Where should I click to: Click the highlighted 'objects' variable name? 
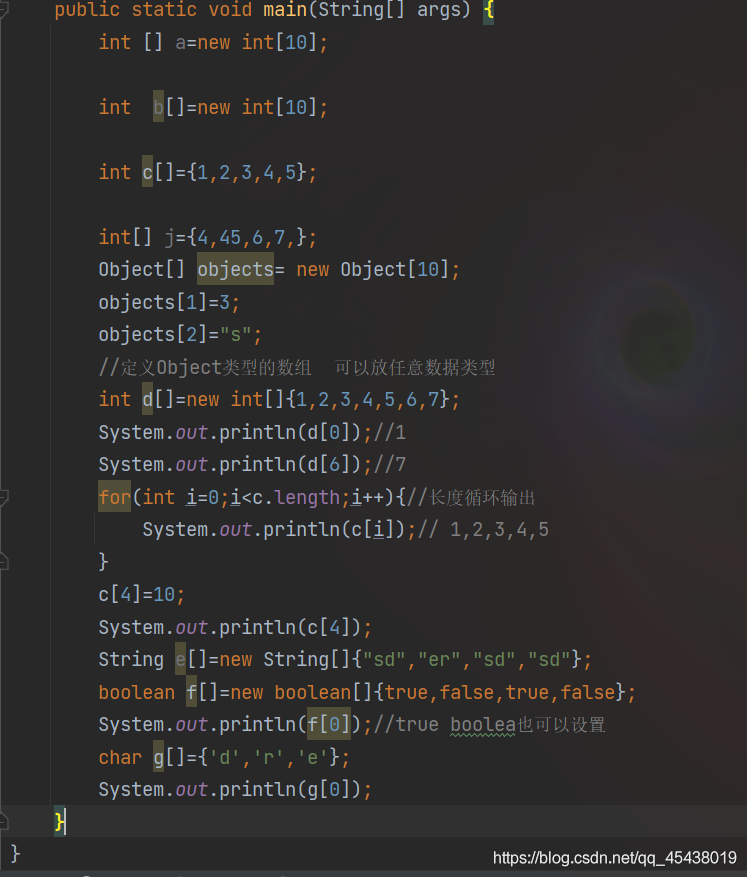(x=235, y=270)
